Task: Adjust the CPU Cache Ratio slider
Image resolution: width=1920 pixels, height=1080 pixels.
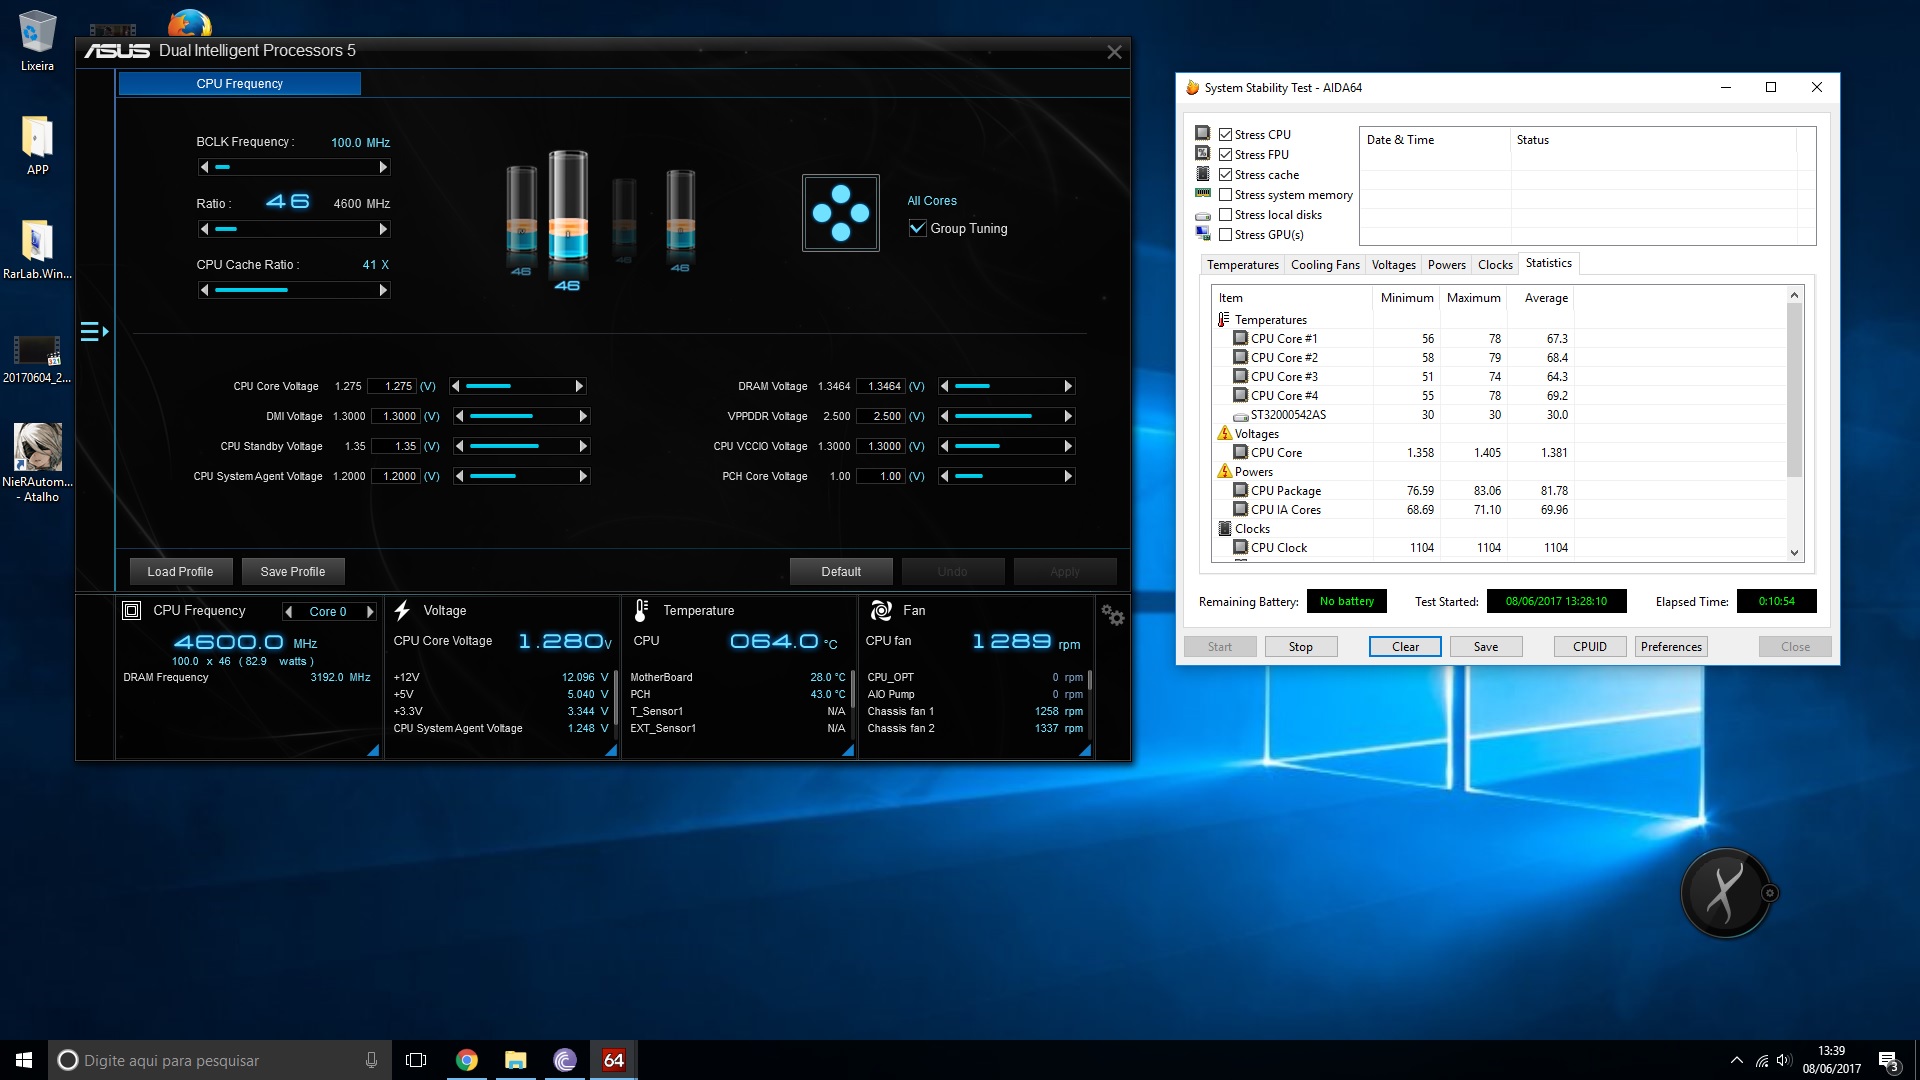Action: (x=294, y=290)
